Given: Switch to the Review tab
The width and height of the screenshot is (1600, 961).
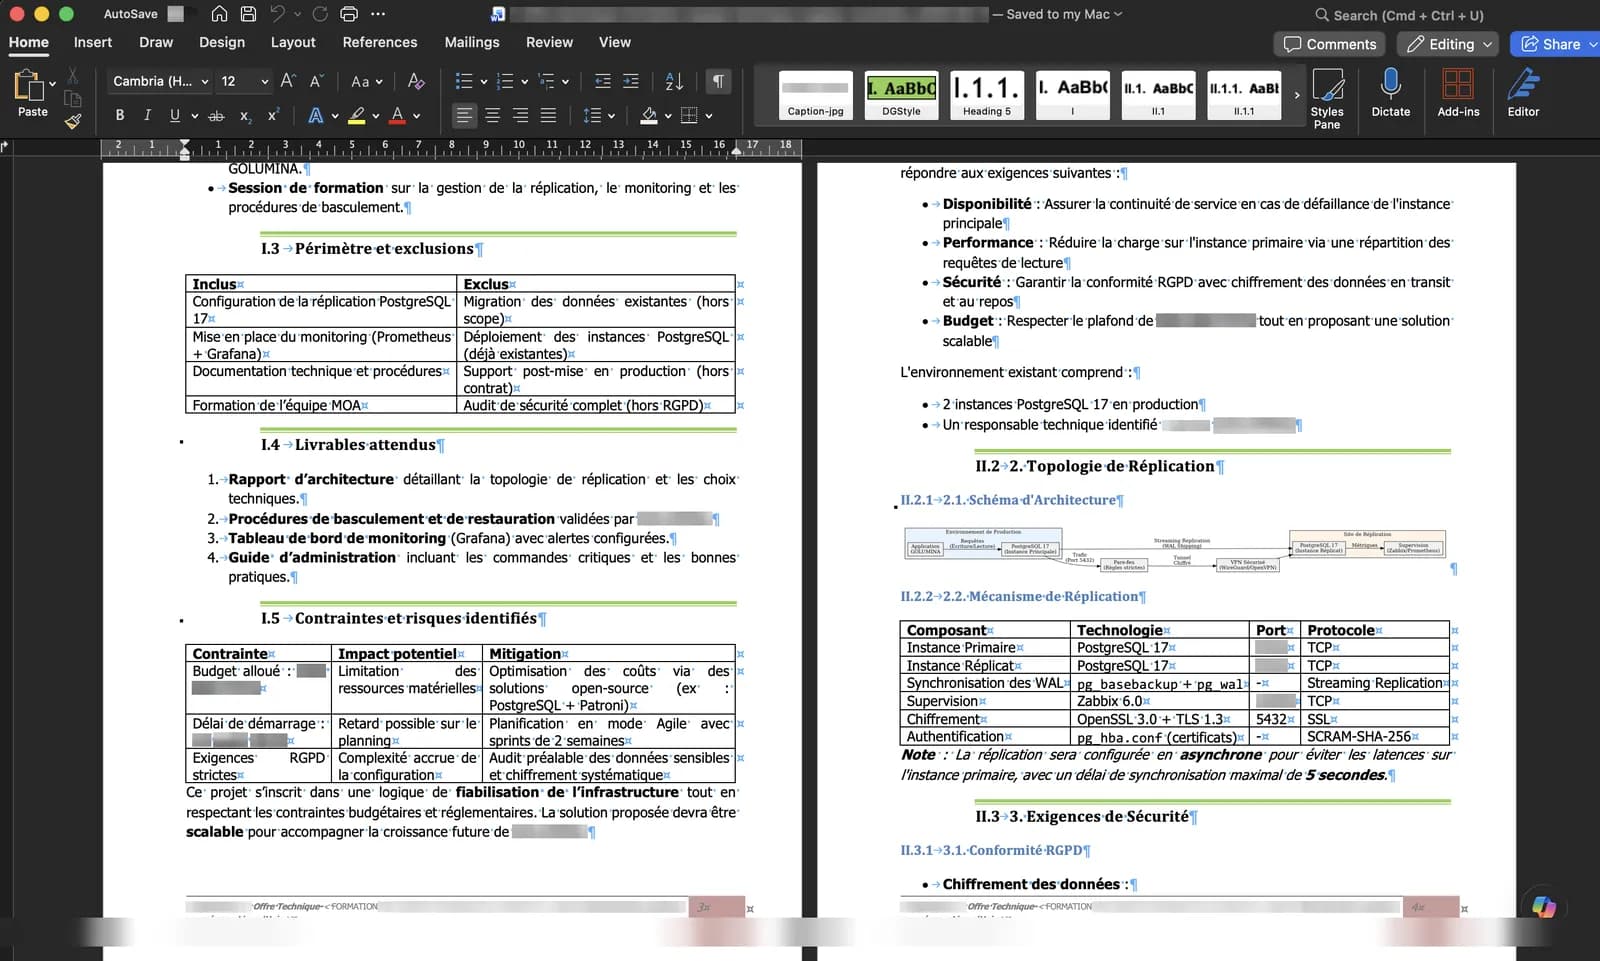Looking at the screenshot, I should point(549,42).
